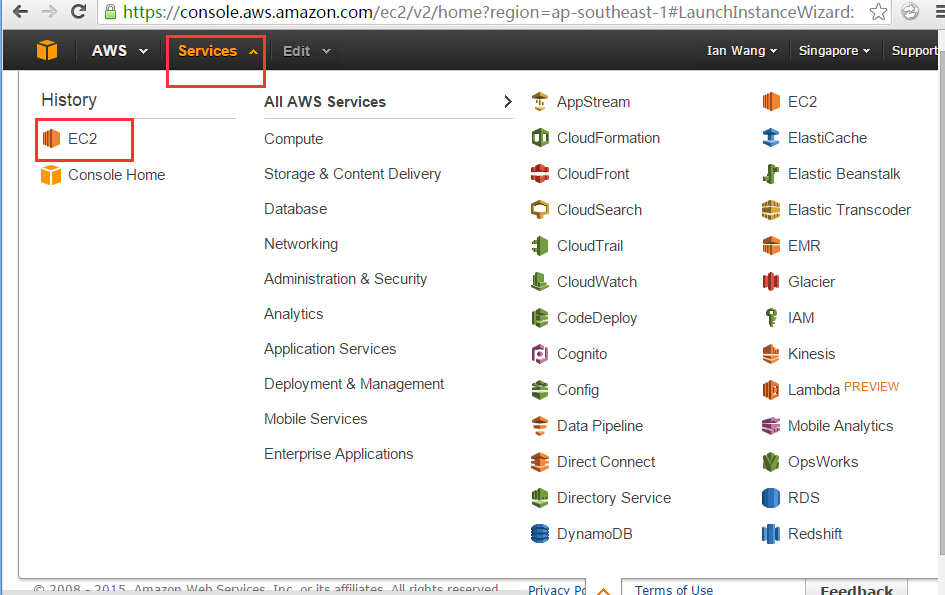Open the Terms of Use link
The image size is (945, 595).
tap(673, 589)
